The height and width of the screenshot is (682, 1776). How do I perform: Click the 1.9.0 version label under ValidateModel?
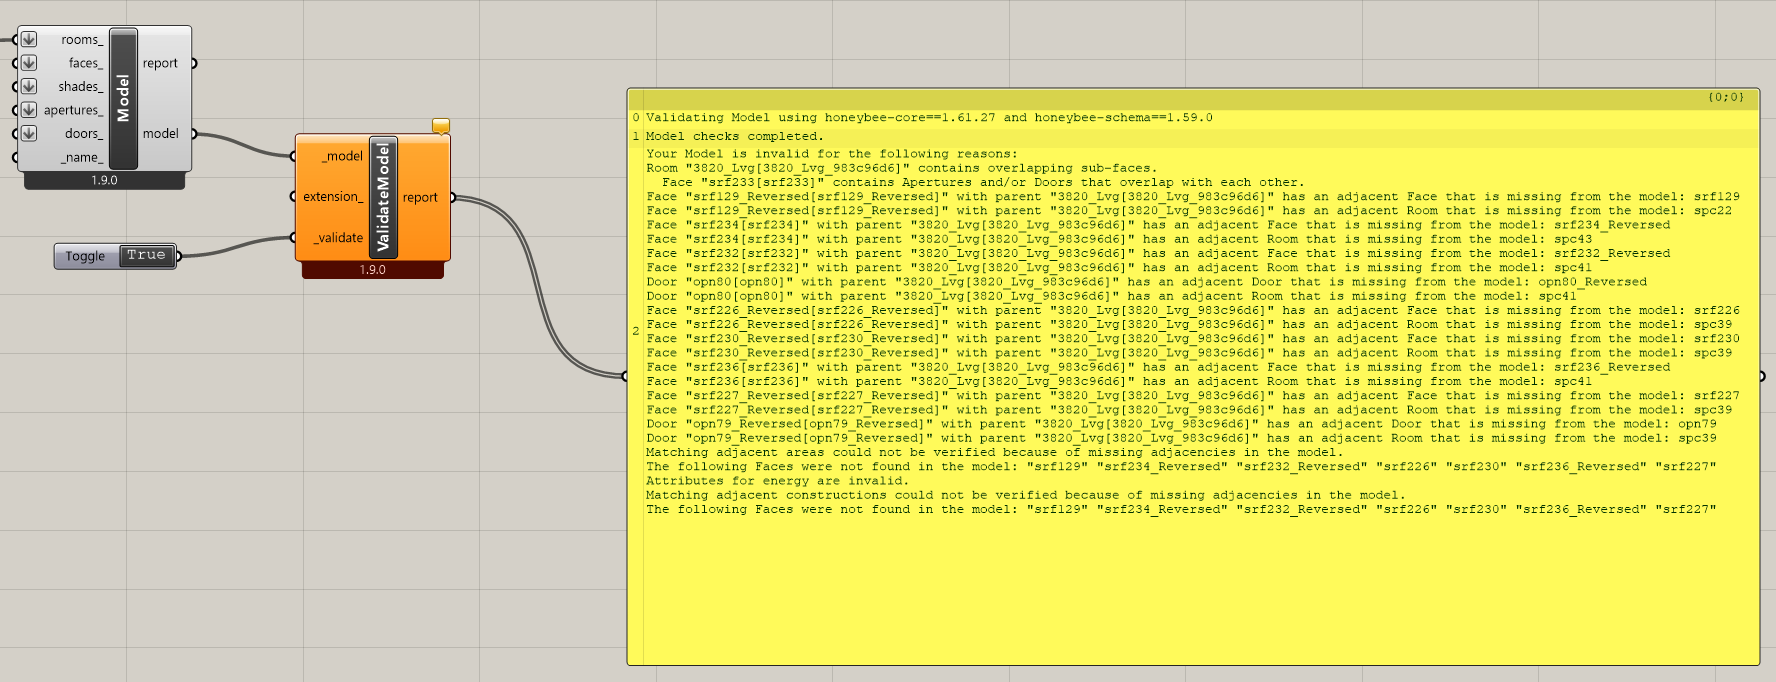[x=372, y=270]
